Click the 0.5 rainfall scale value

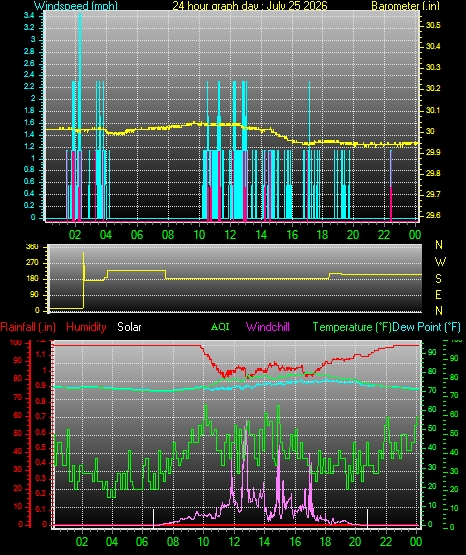tap(41, 447)
